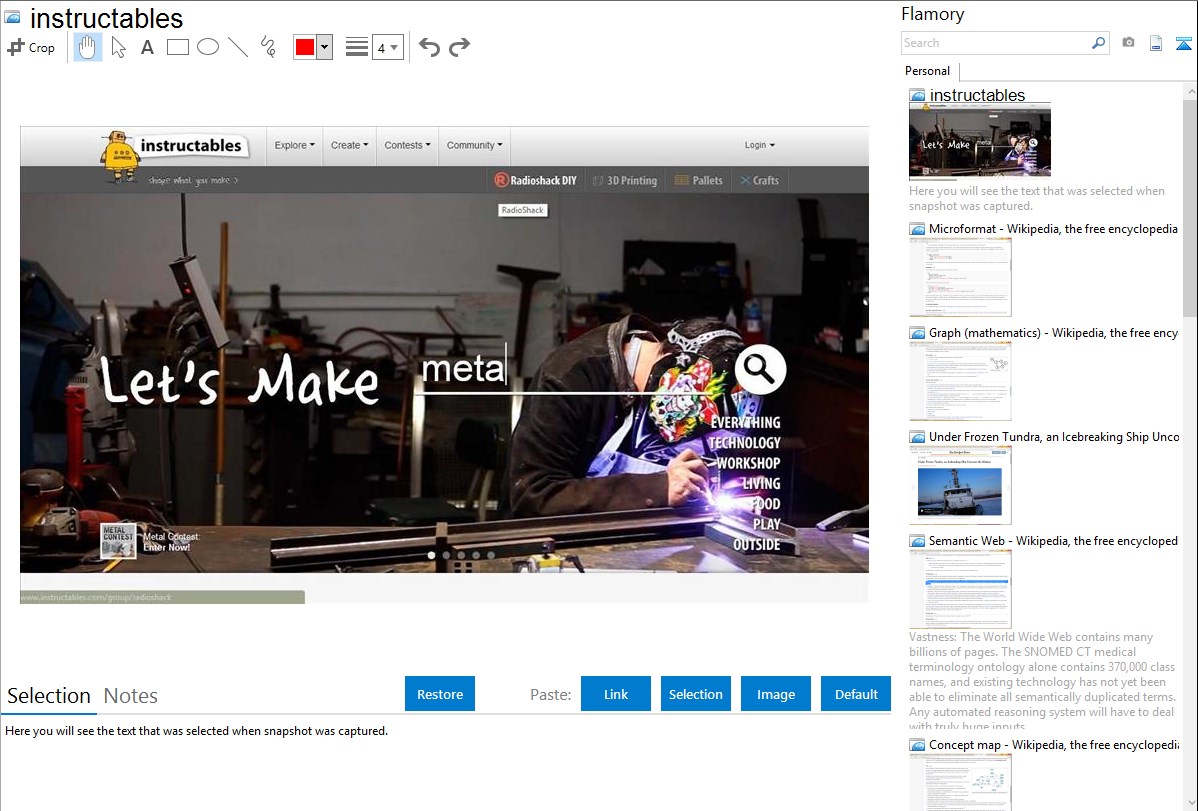Open the color picker dropdown arrow
This screenshot has width=1198, height=811.
coord(324,47)
